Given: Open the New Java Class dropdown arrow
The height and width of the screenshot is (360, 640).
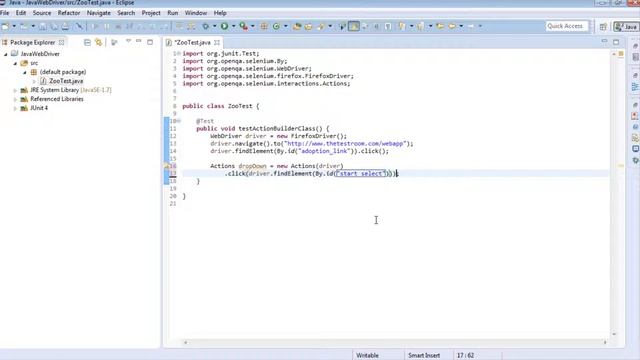Looking at the screenshot, I should (285, 26).
